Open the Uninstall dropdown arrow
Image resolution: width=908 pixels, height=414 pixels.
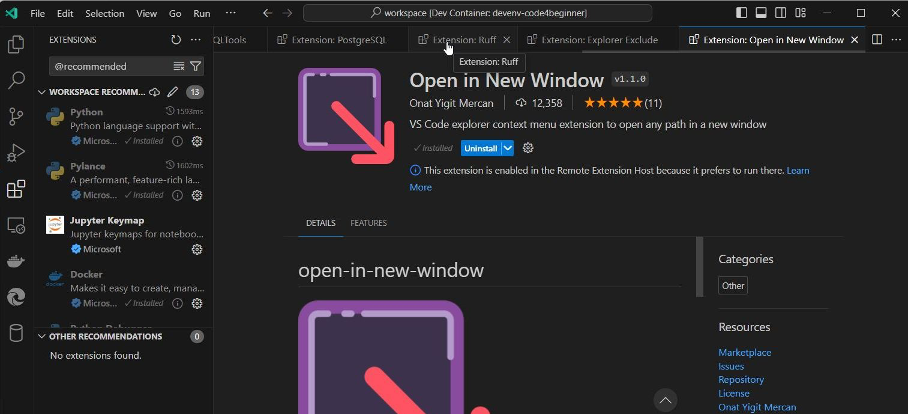point(507,148)
